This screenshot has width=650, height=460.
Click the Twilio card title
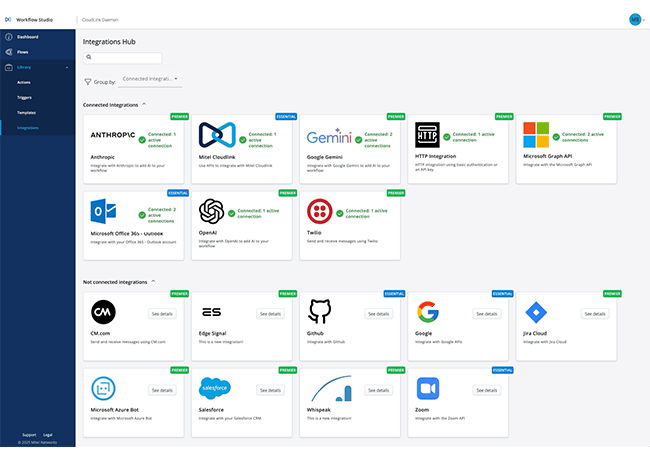tap(314, 232)
